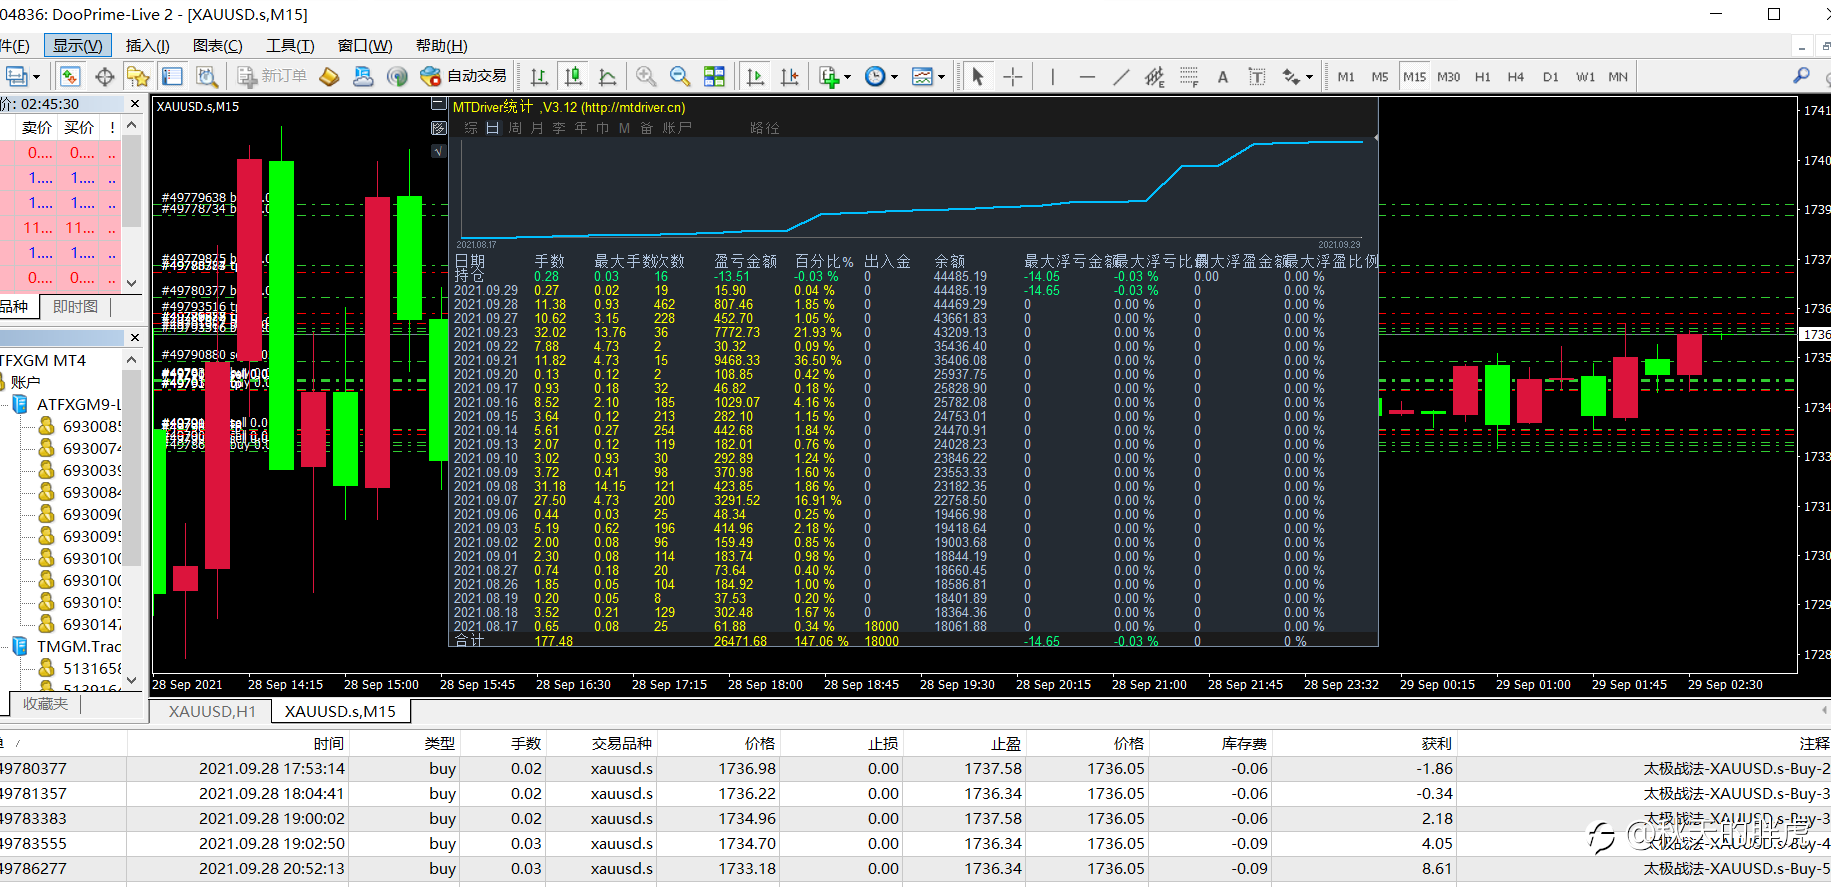Screen dimensions: 1831x887
Task: Toggle the Market Watch window icon
Action: [x=70, y=76]
